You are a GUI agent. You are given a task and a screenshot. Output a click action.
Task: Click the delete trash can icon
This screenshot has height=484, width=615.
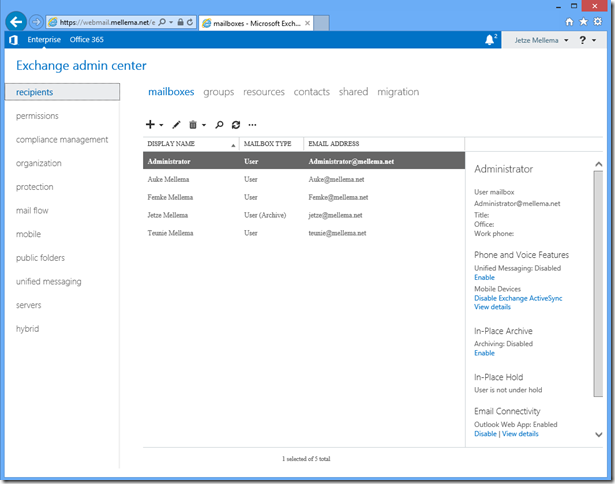coord(193,125)
